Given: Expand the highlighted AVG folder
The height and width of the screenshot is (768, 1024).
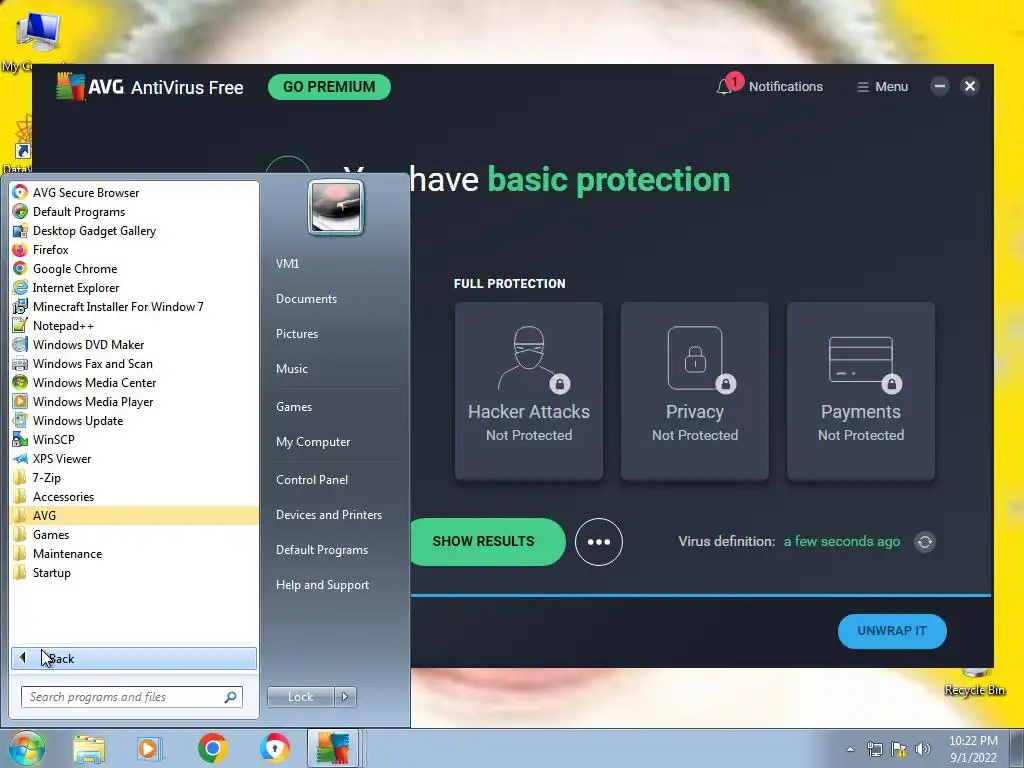Looking at the screenshot, I should [x=134, y=515].
